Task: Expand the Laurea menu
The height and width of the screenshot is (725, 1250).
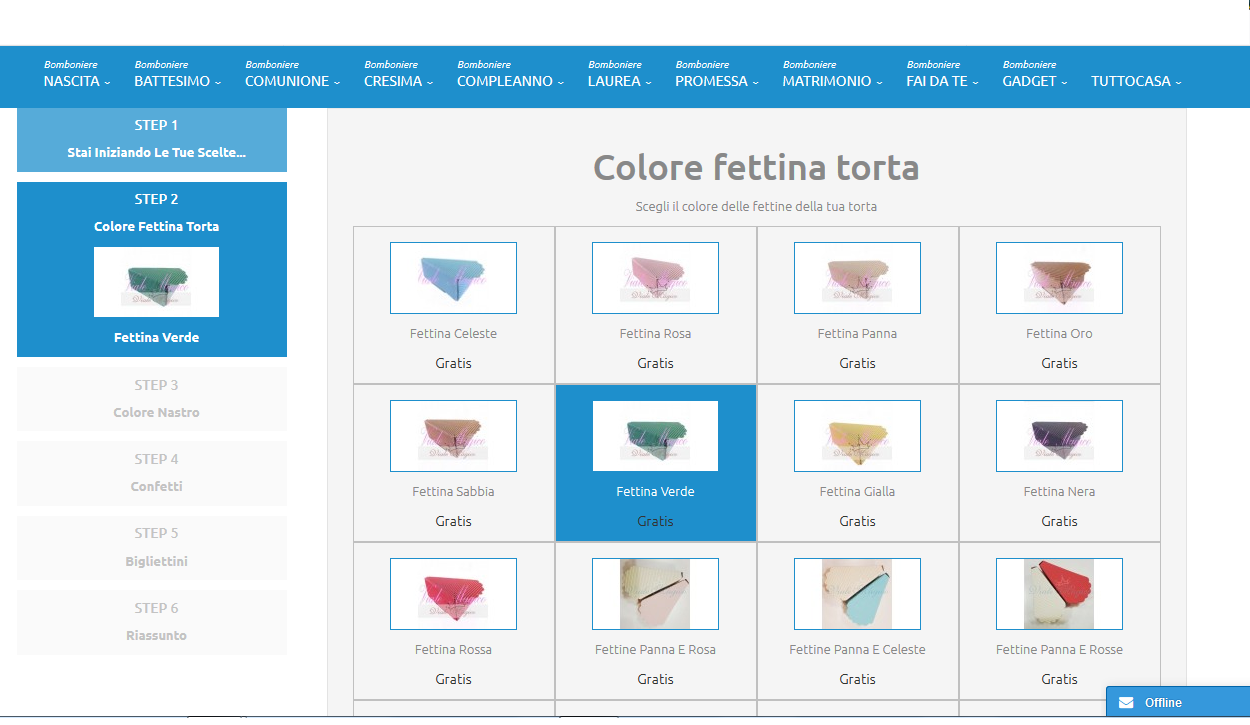Action: (620, 74)
